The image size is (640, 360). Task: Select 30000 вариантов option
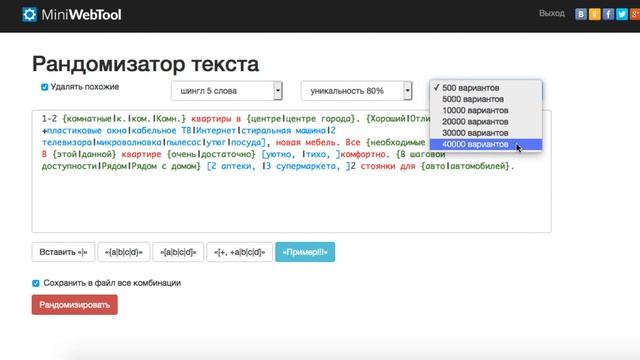[486, 133]
